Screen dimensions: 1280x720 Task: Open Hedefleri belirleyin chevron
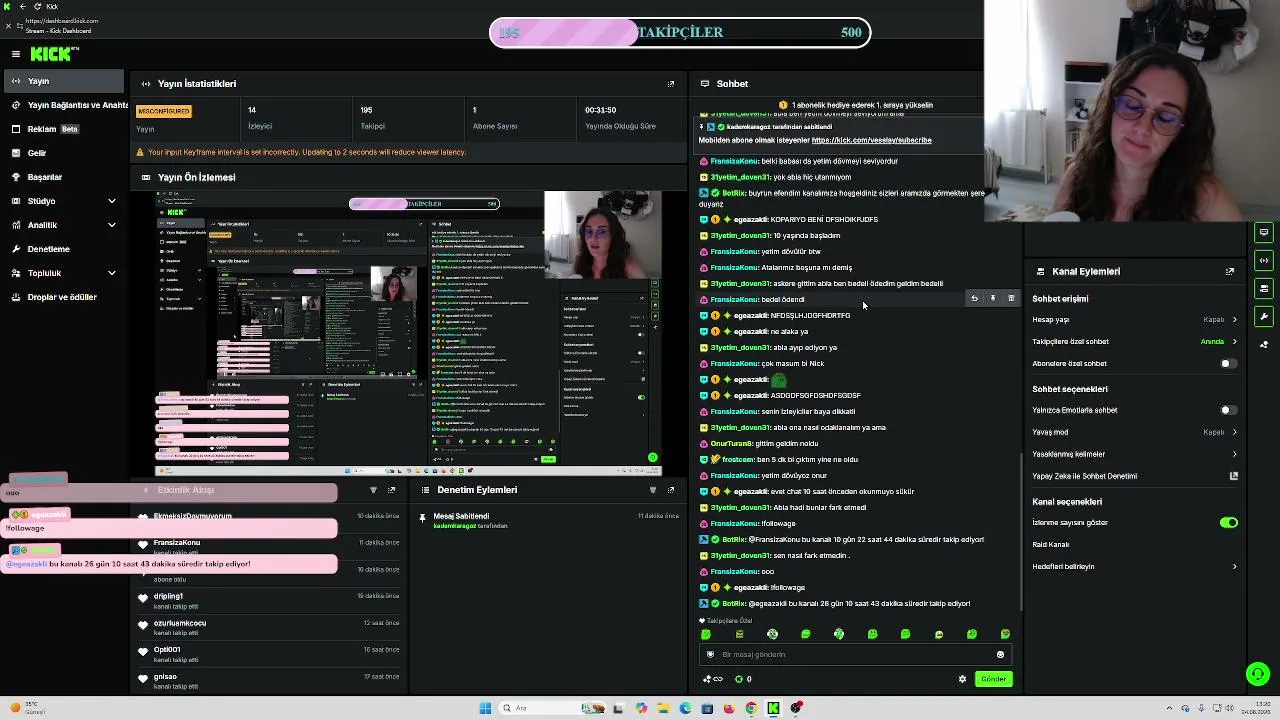point(1234,567)
